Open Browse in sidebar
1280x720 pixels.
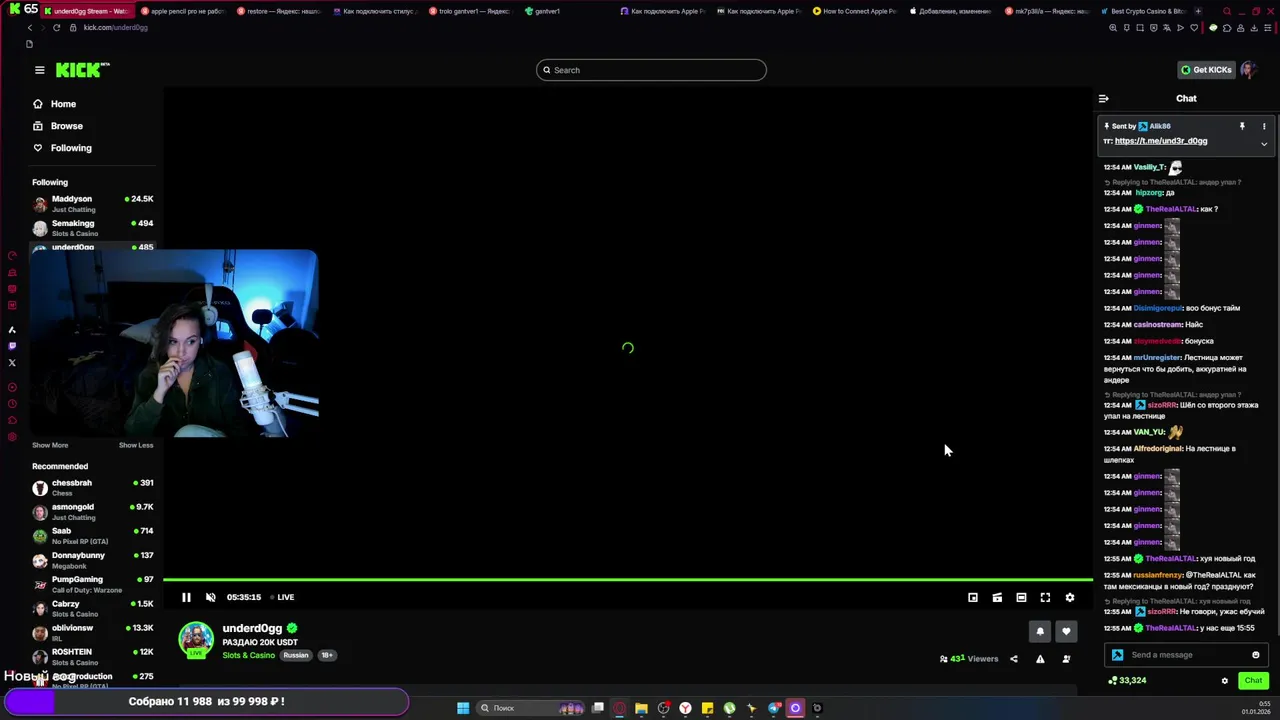coord(58,126)
